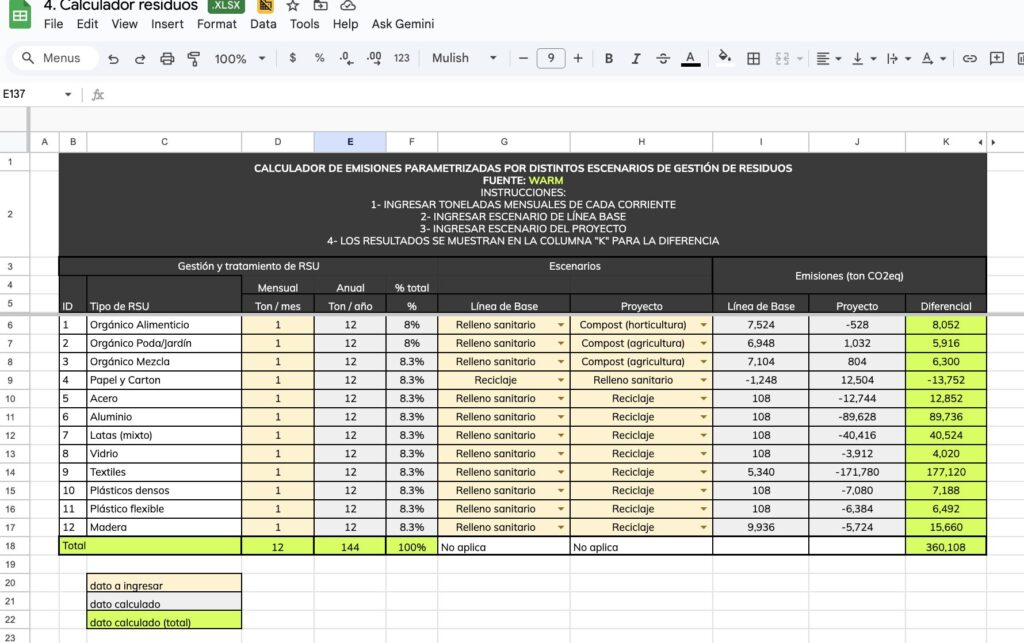Open the borders tool

point(753,58)
